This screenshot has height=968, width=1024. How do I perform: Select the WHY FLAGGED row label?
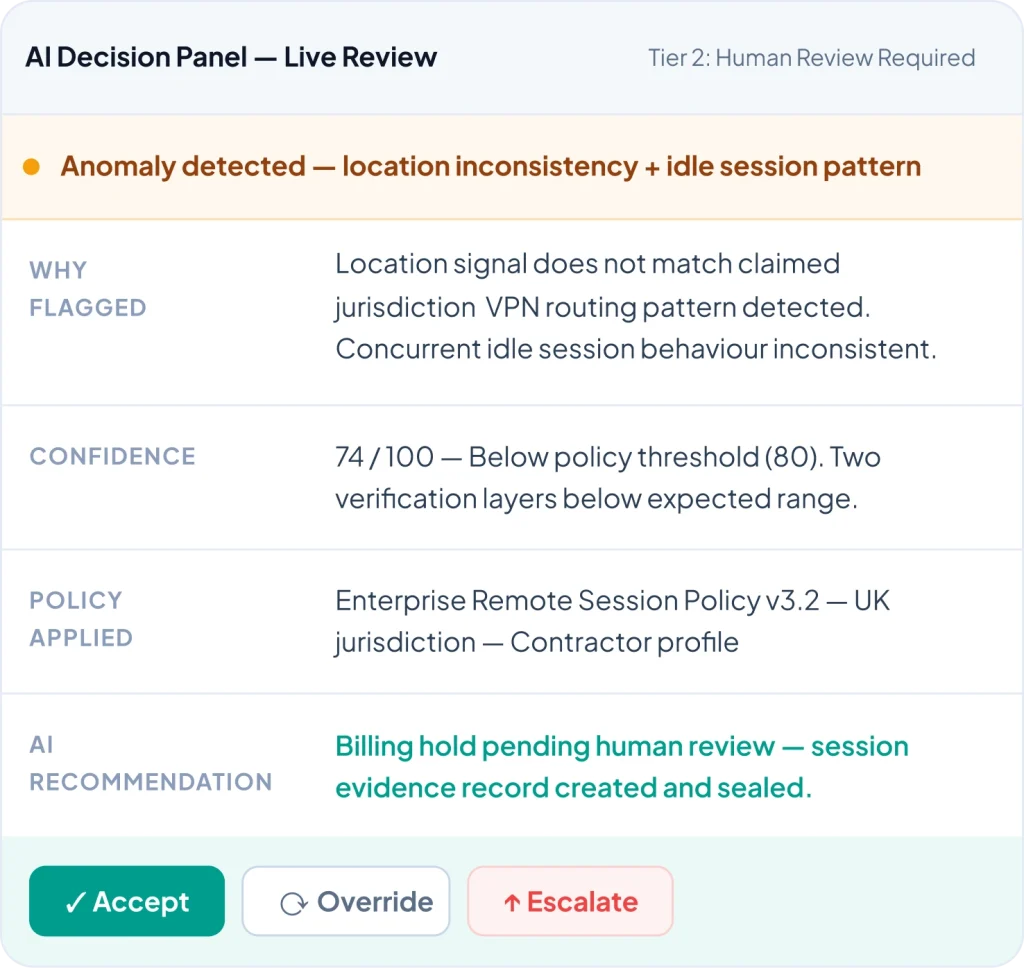pyautogui.click(x=88, y=289)
